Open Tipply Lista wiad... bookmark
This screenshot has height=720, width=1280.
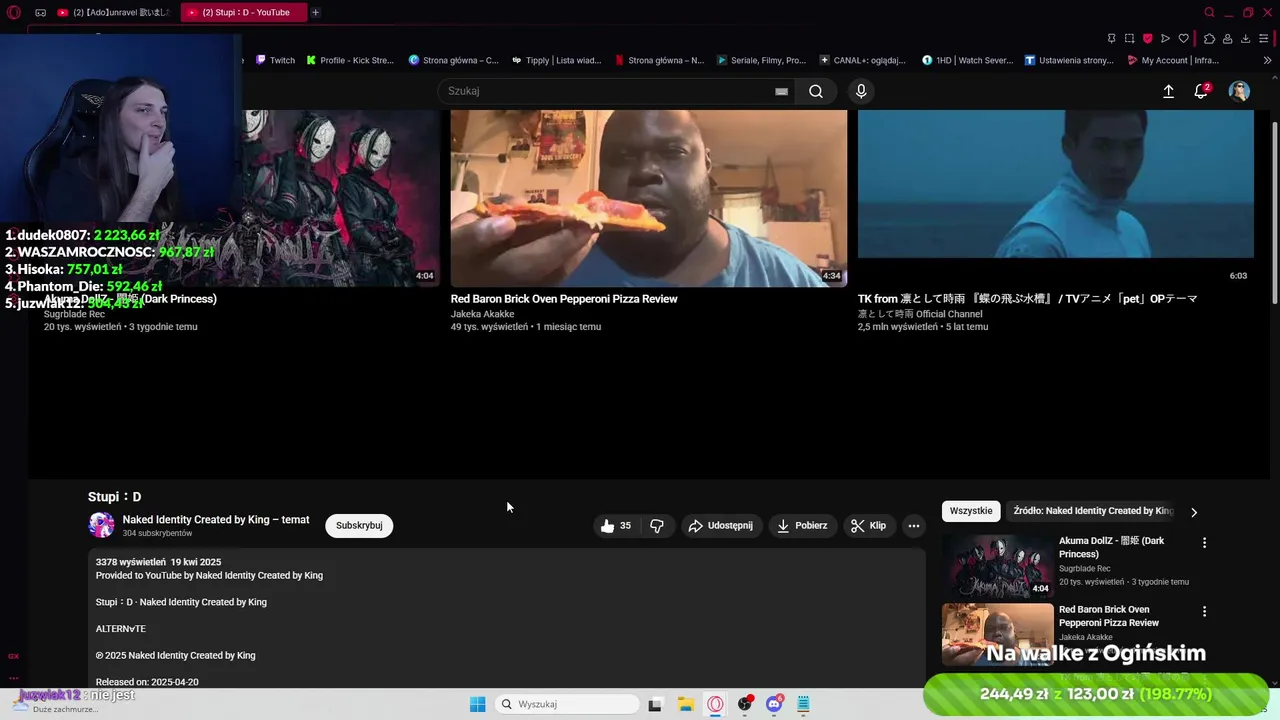coord(556,60)
